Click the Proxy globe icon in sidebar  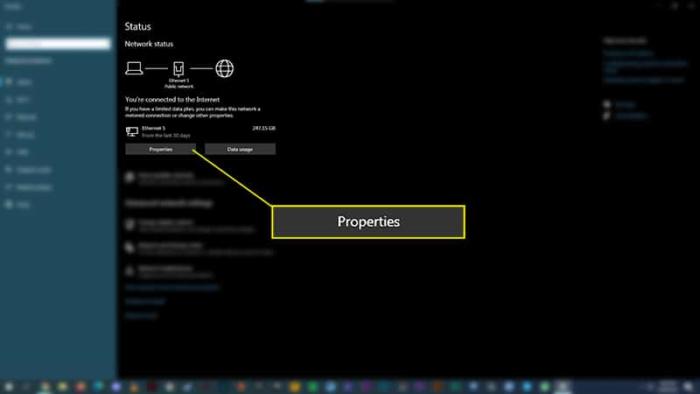click(x=9, y=204)
